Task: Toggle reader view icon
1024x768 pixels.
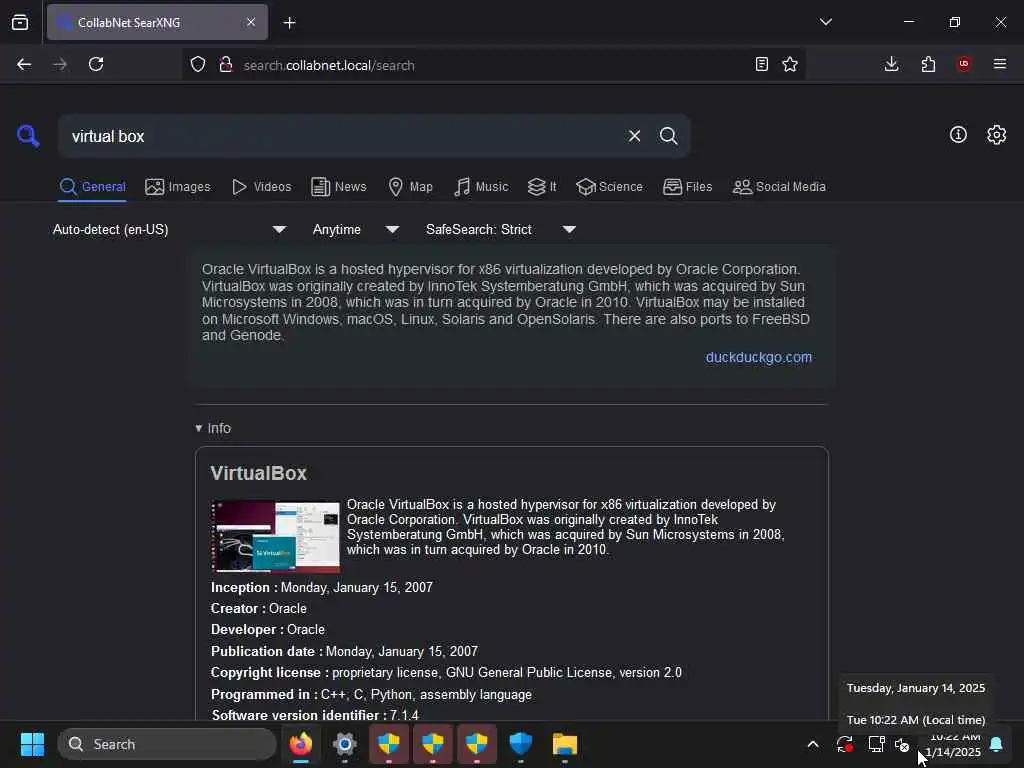Action: click(761, 64)
